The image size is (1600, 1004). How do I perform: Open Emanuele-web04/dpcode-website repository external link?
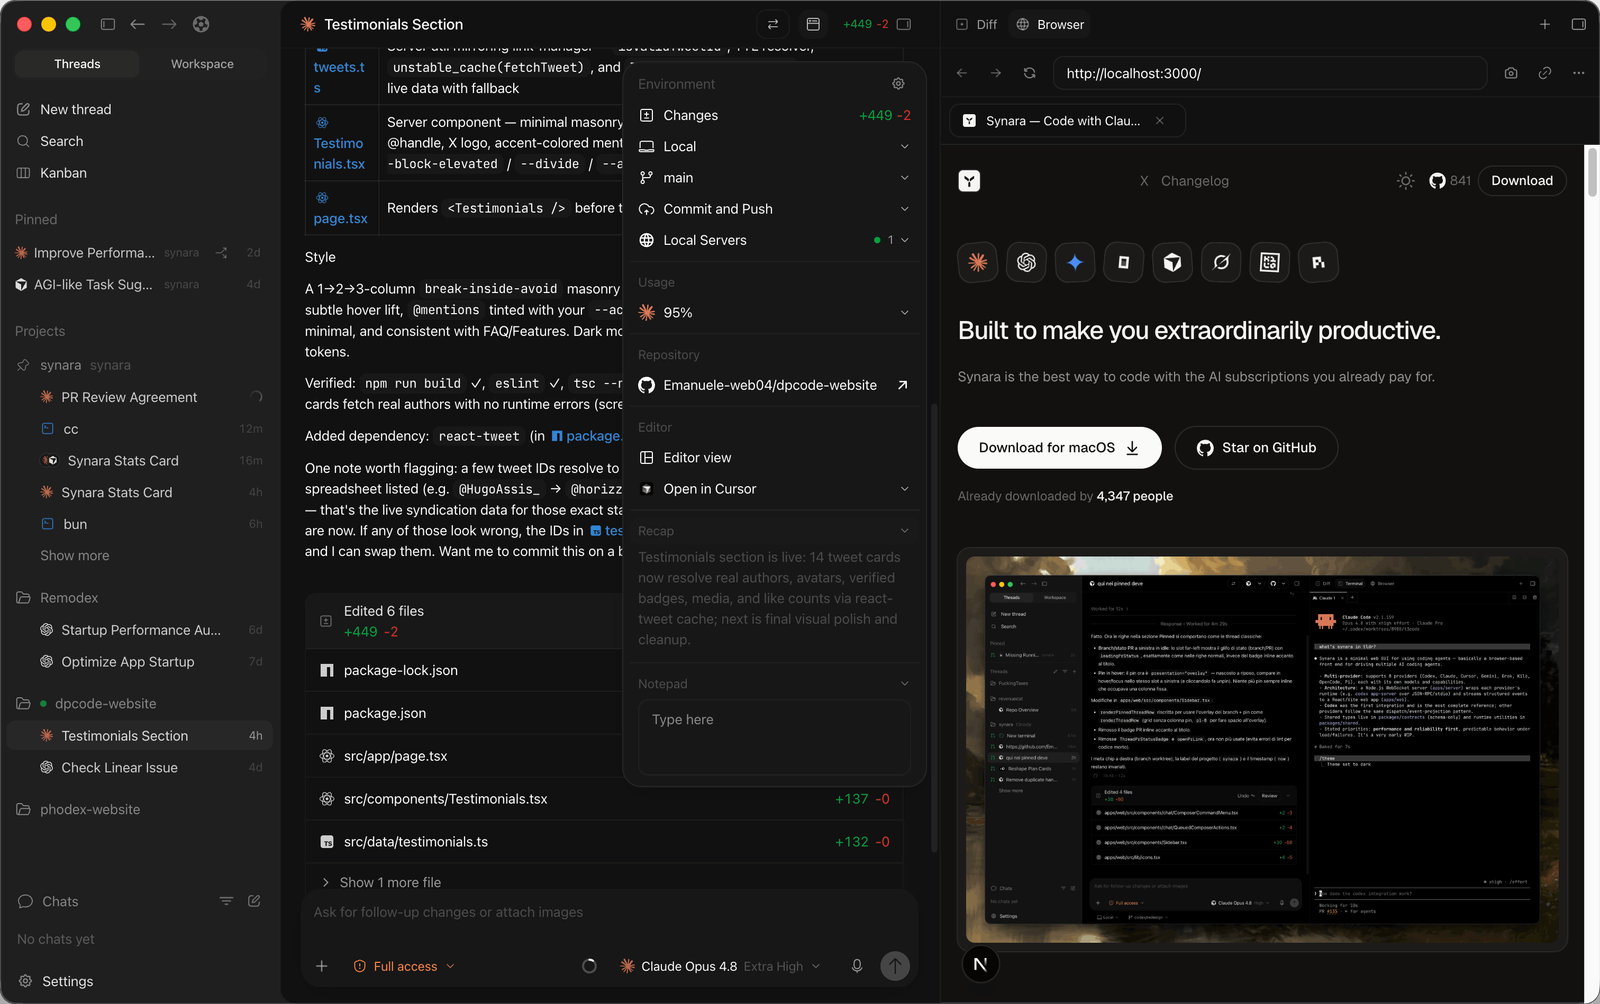pos(902,385)
